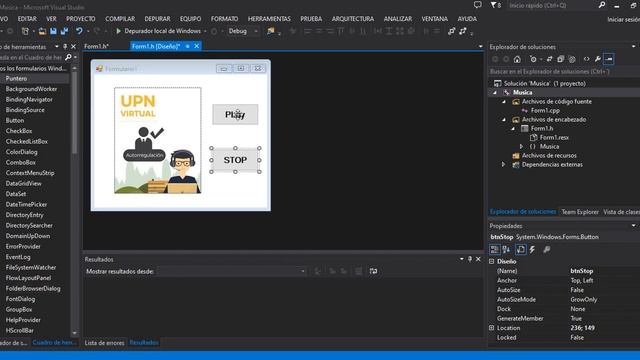
Task: Switch to Team Explorer tab
Action: pos(580,212)
